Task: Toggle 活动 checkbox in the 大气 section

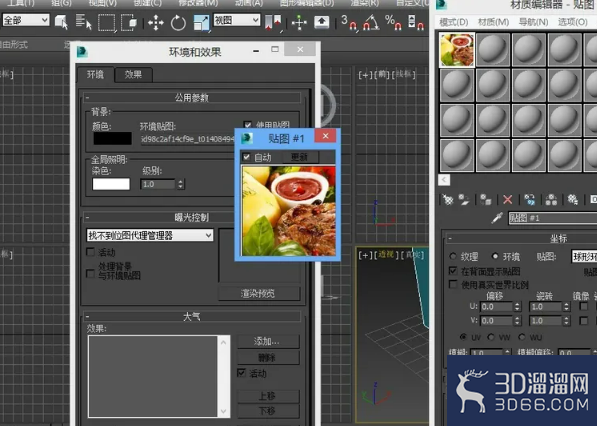Action: pos(241,373)
